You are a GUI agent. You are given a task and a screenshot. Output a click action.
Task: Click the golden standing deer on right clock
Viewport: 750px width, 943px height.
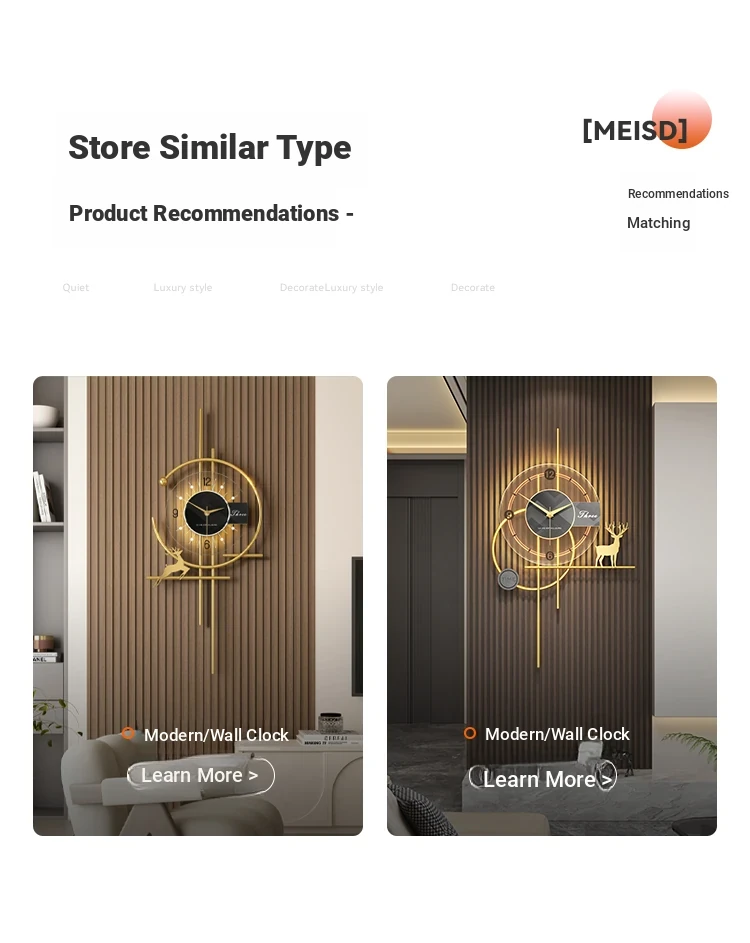point(610,544)
